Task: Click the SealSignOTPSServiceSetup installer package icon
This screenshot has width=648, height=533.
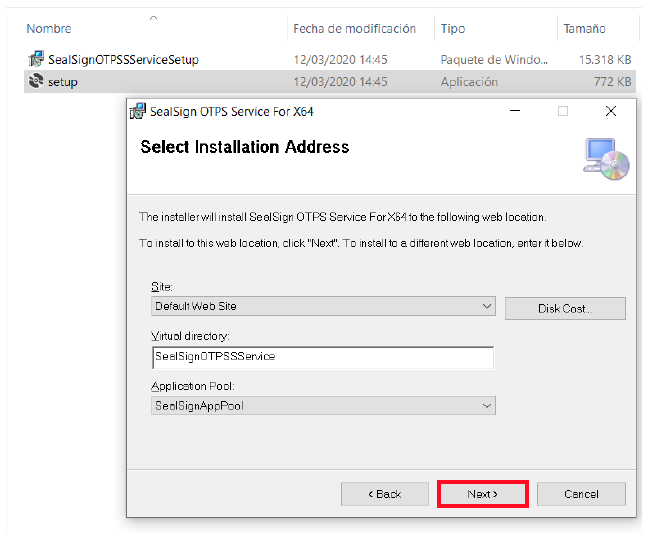Action: click(36, 59)
